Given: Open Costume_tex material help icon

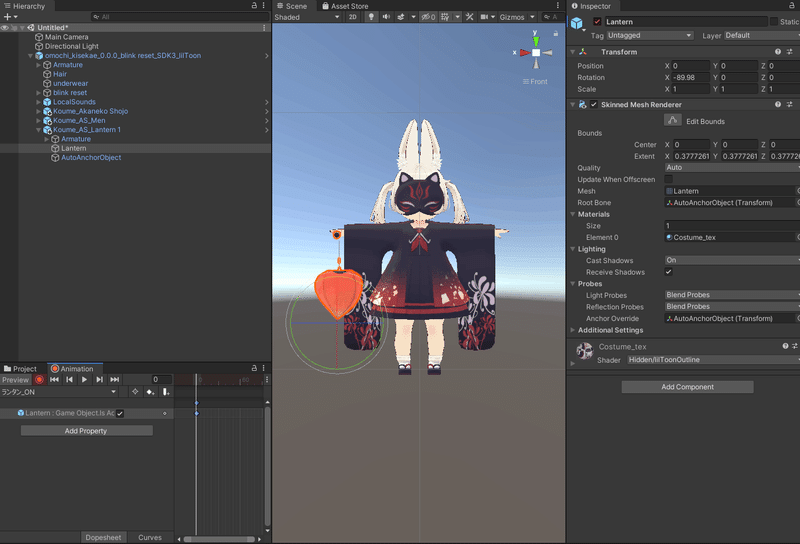Looking at the screenshot, I should click(785, 346).
